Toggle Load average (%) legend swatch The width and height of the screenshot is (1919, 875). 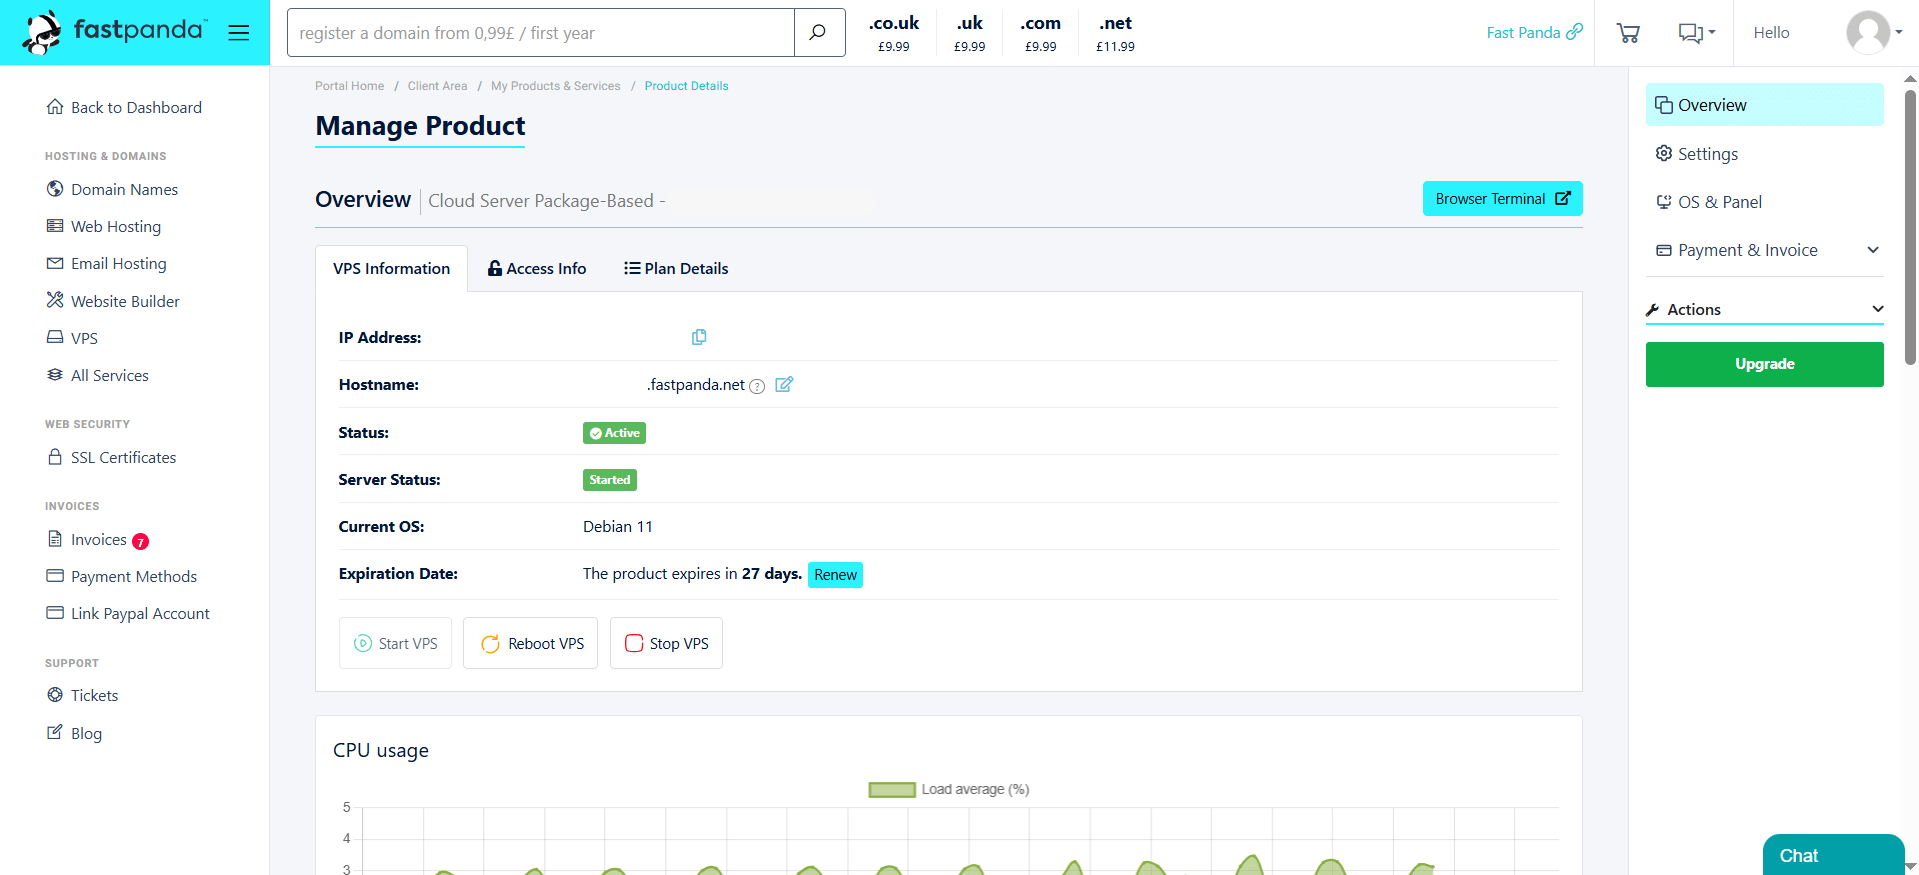[892, 790]
